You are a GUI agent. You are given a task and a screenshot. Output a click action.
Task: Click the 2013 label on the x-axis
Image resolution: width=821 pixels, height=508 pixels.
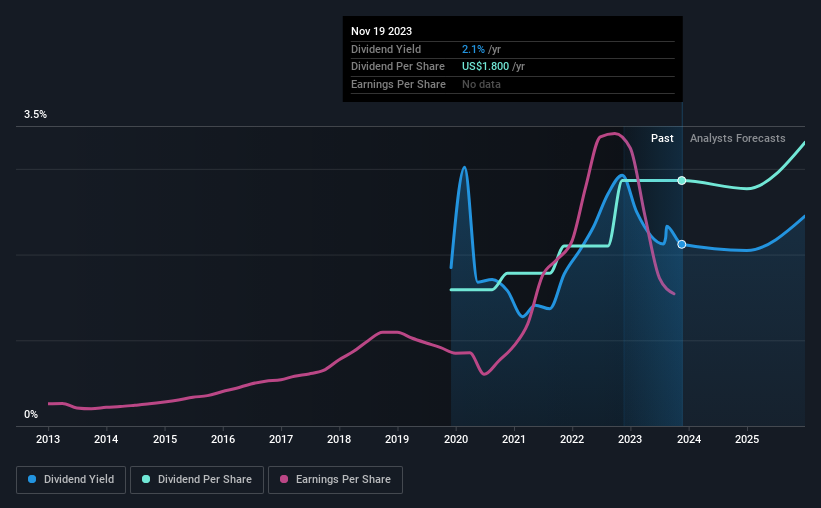pos(48,439)
